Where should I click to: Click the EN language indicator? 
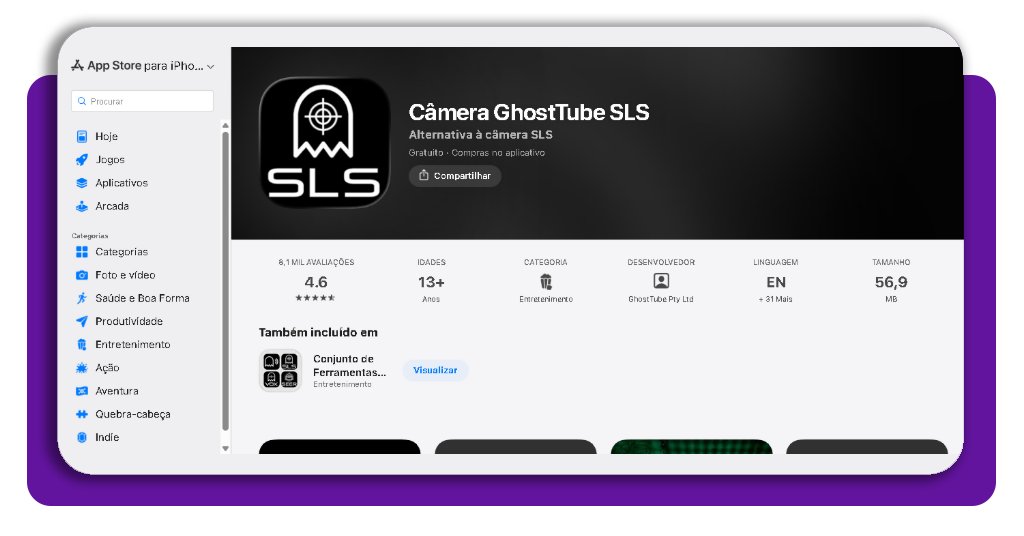776,282
